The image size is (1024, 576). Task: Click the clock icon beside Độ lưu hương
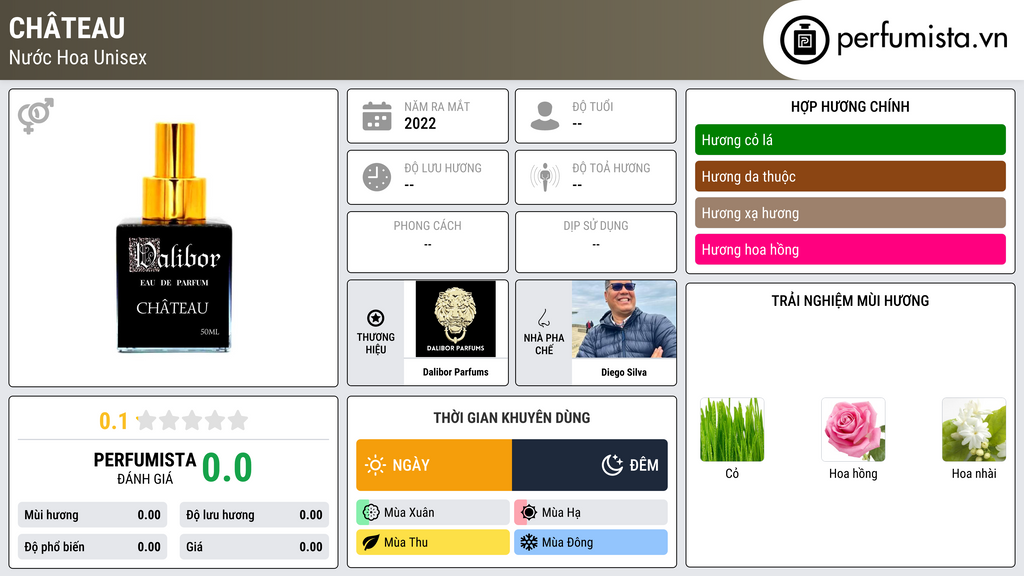coord(377,177)
